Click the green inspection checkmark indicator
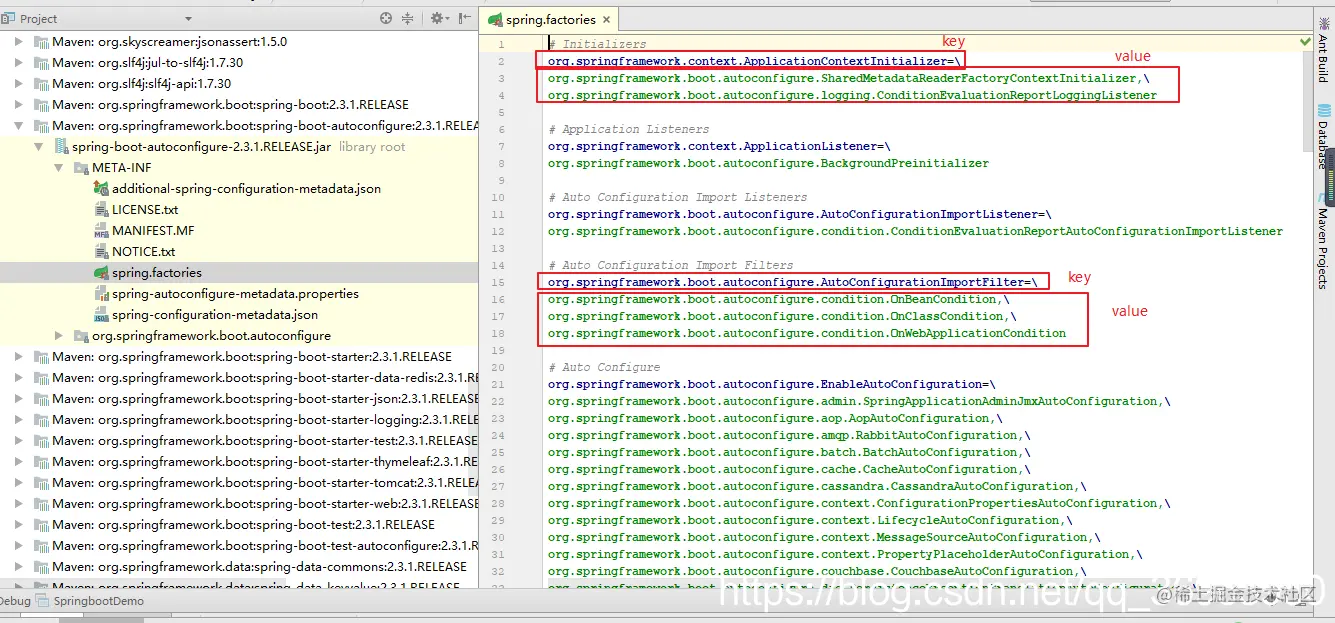The width and height of the screenshot is (1335, 623). [1305, 42]
